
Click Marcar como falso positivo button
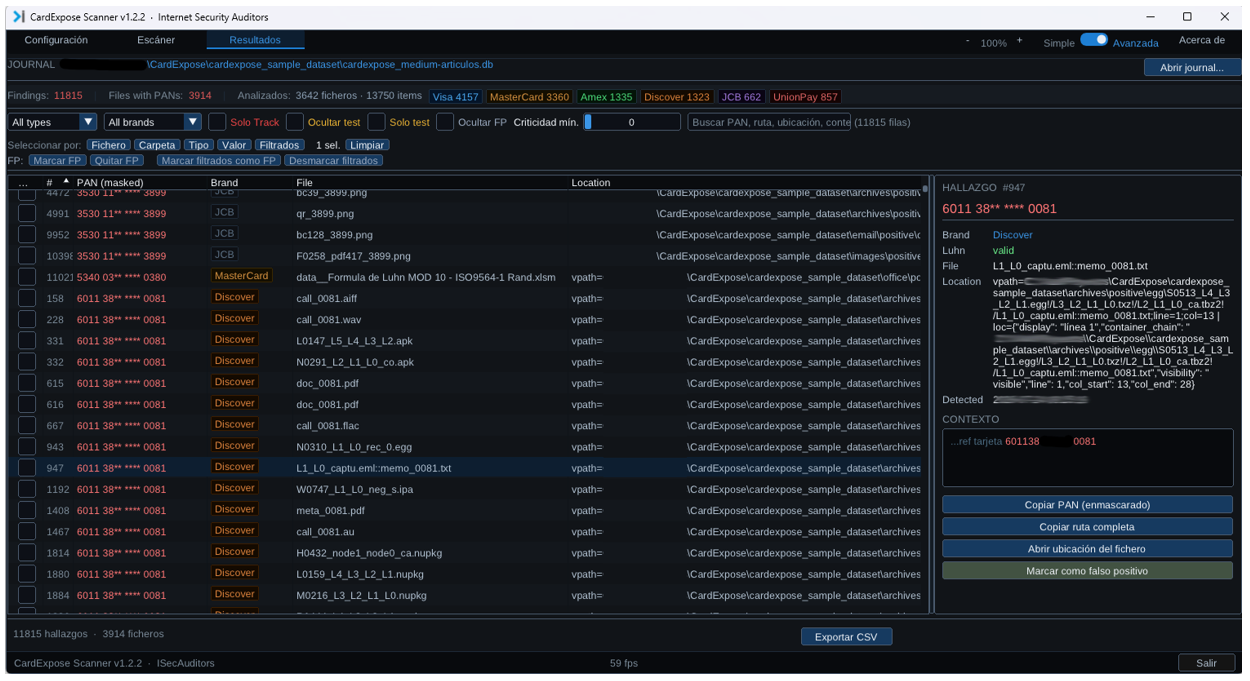pyautogui.click(x=1087, y=571)
